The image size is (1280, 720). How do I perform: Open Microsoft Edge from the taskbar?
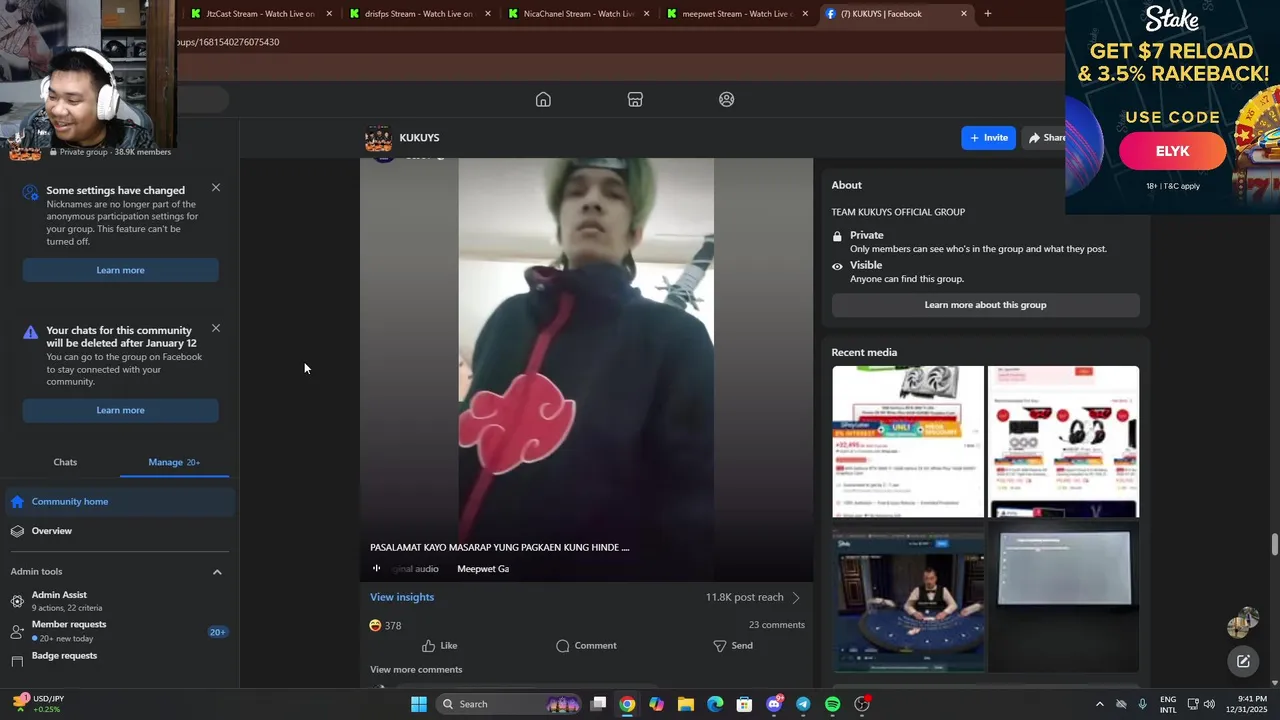point(715,704)
